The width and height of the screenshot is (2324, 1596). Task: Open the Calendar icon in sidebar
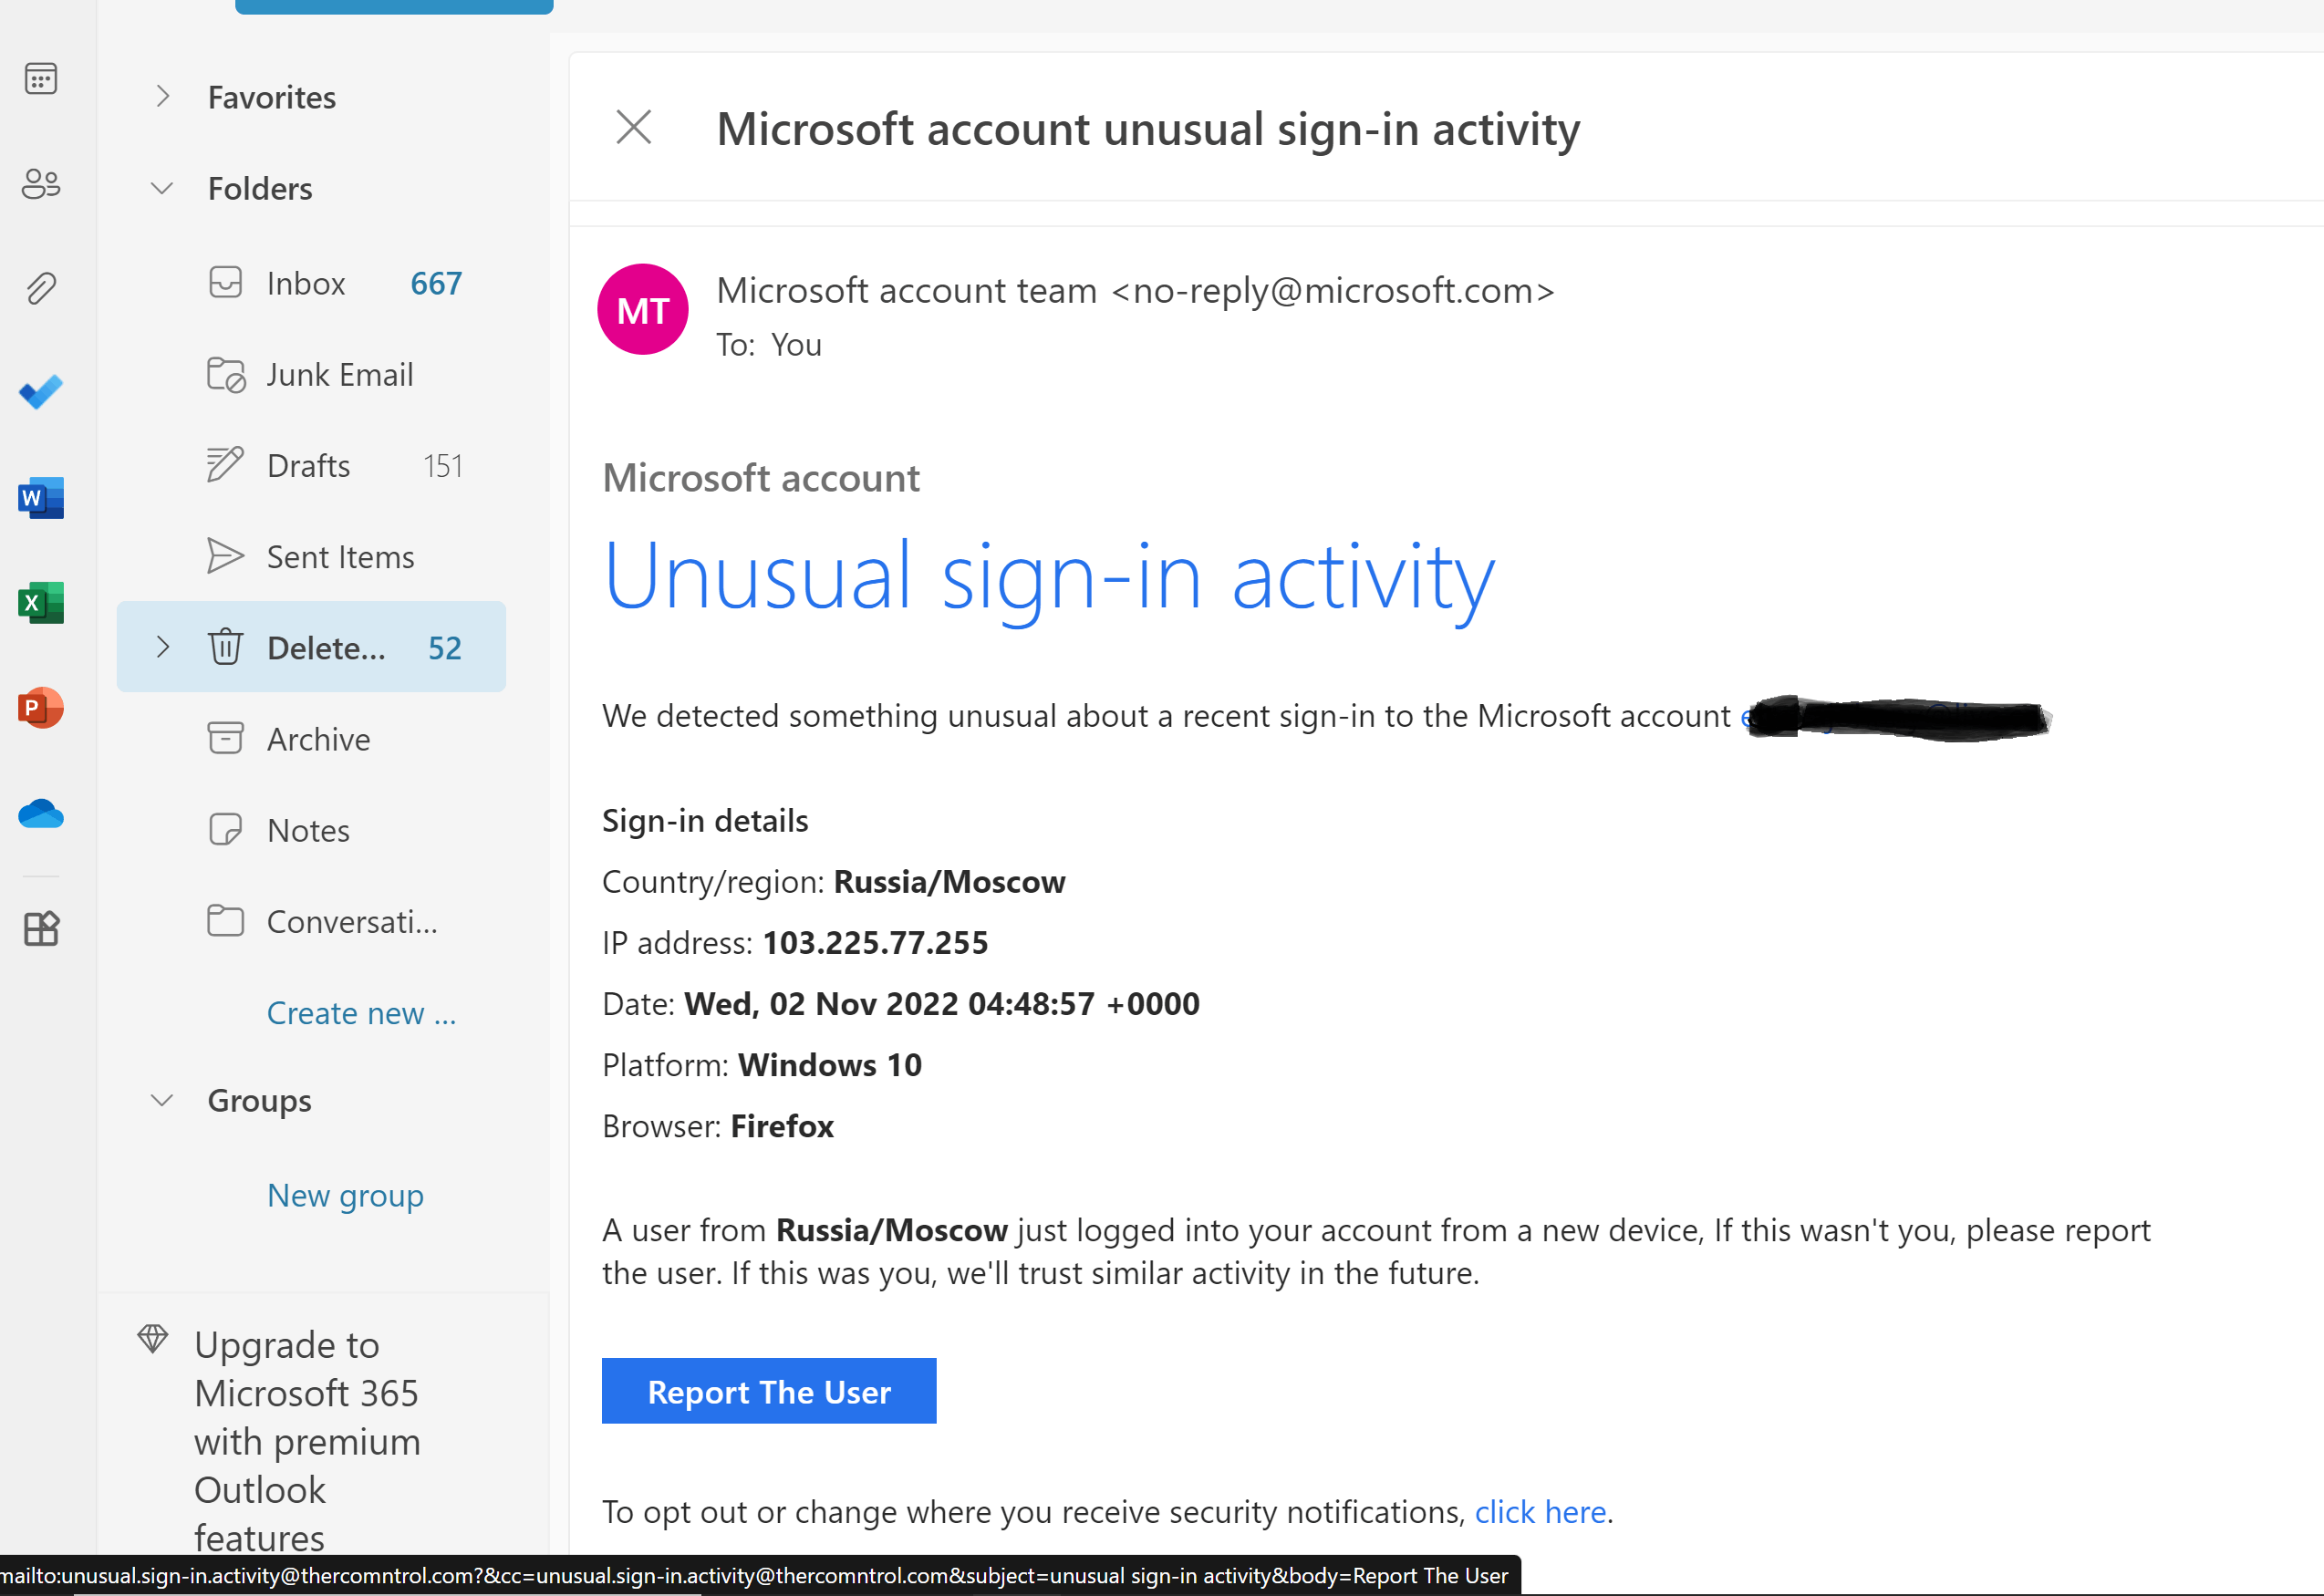pos(41,79)
